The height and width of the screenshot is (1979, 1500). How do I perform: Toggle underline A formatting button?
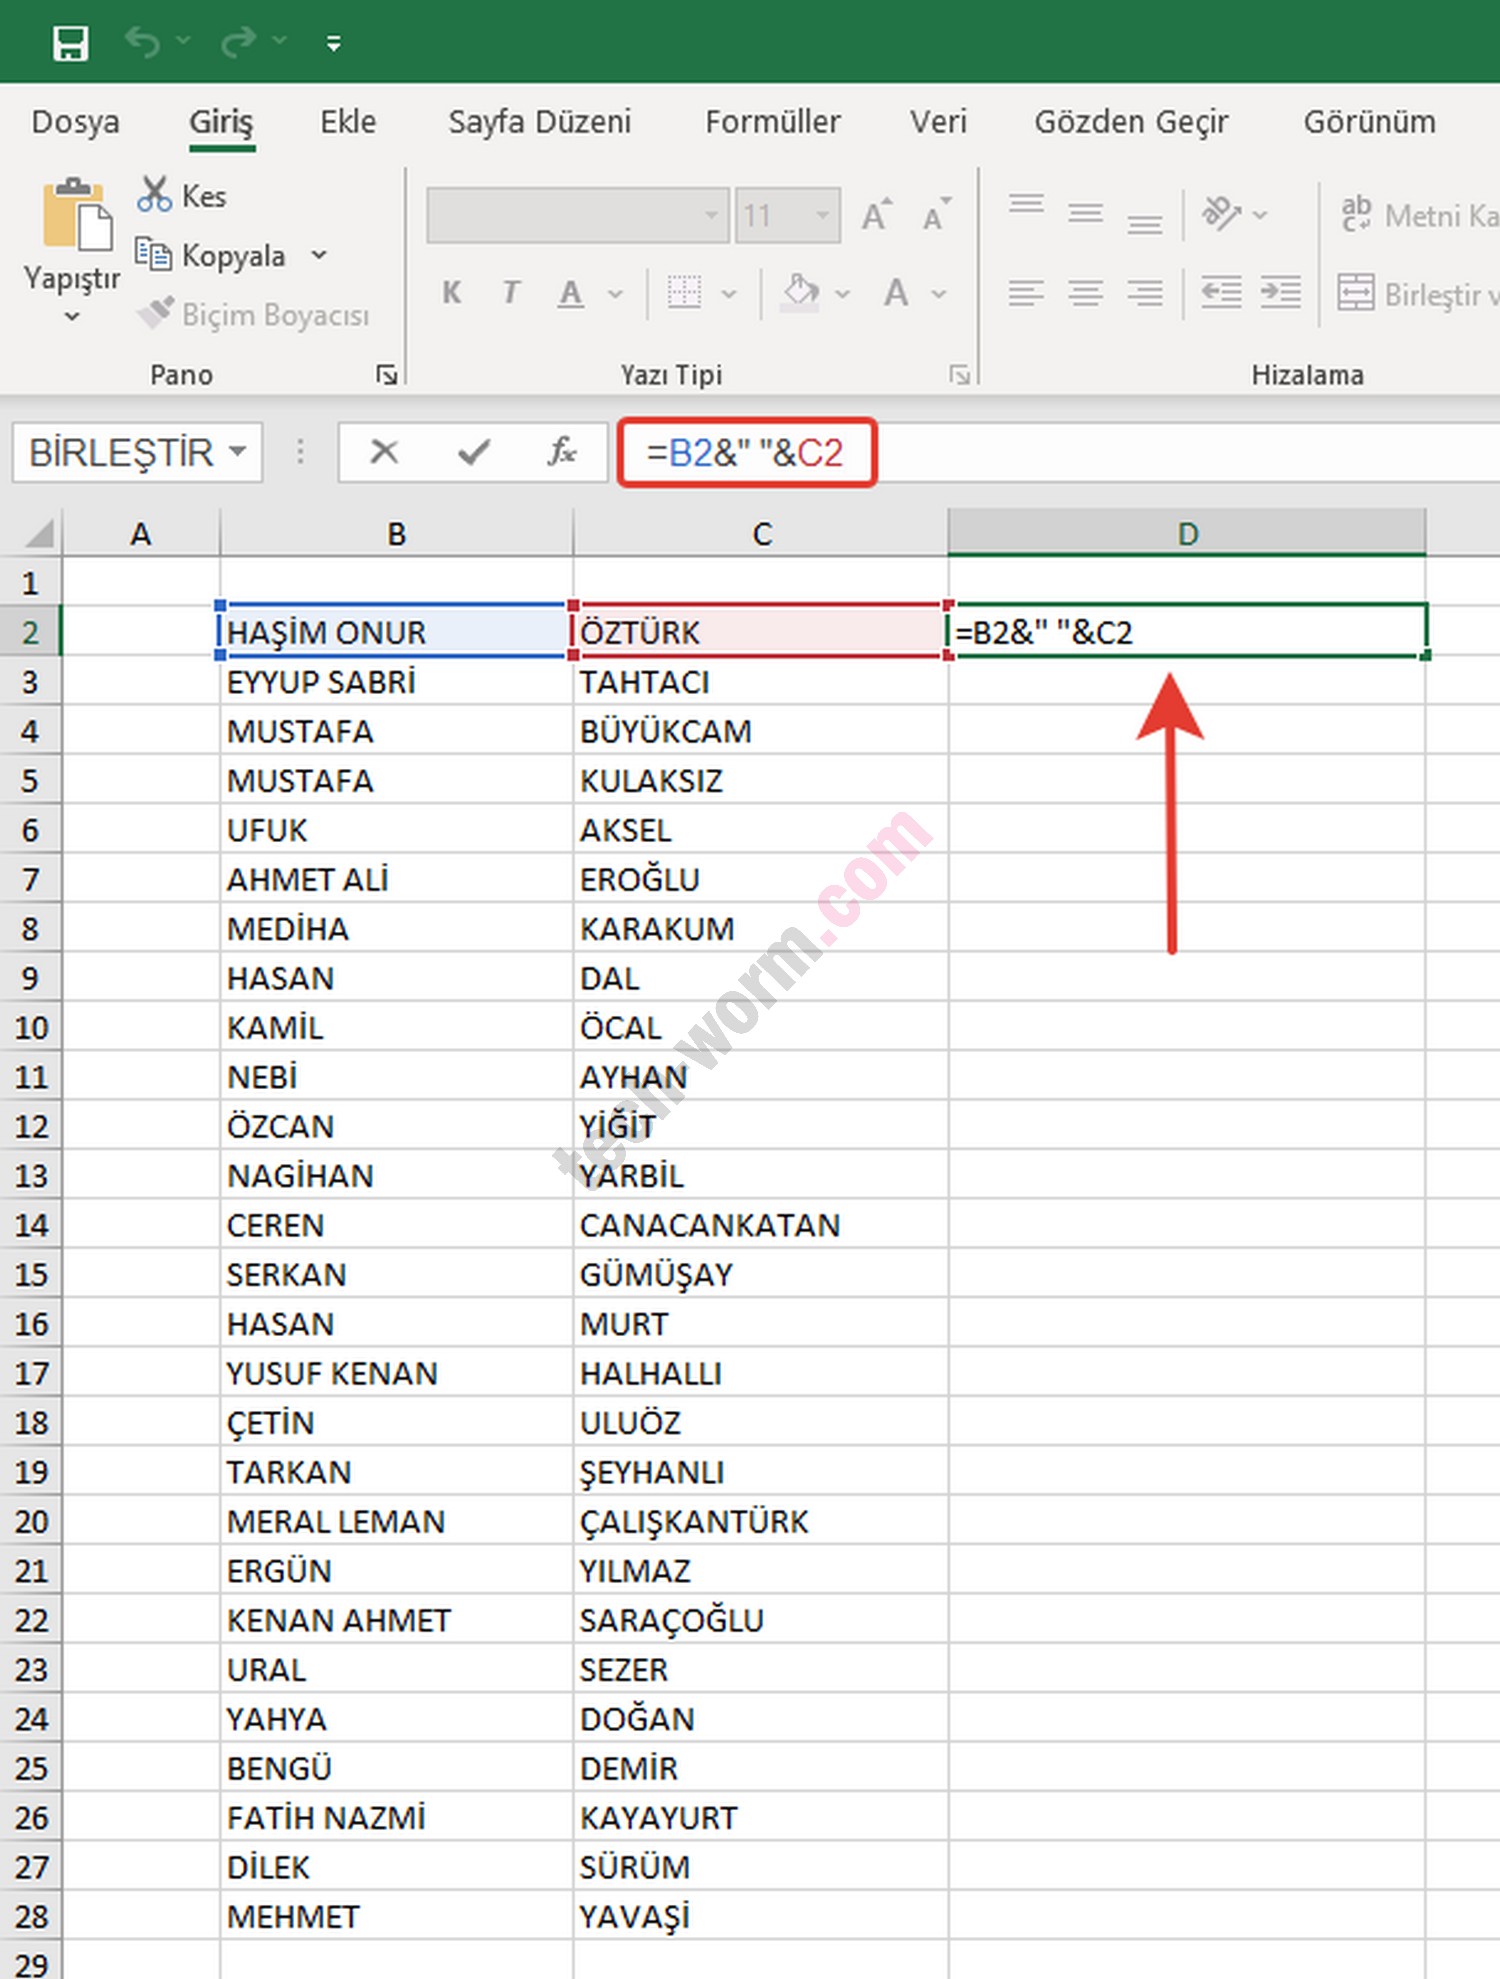(571, 293)
